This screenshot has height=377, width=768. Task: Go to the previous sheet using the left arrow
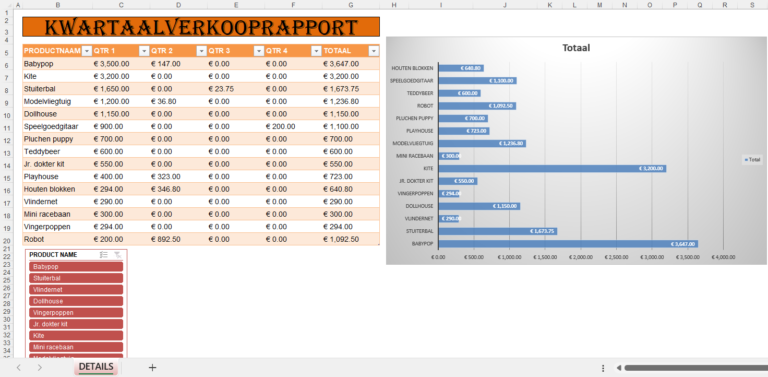19,367
